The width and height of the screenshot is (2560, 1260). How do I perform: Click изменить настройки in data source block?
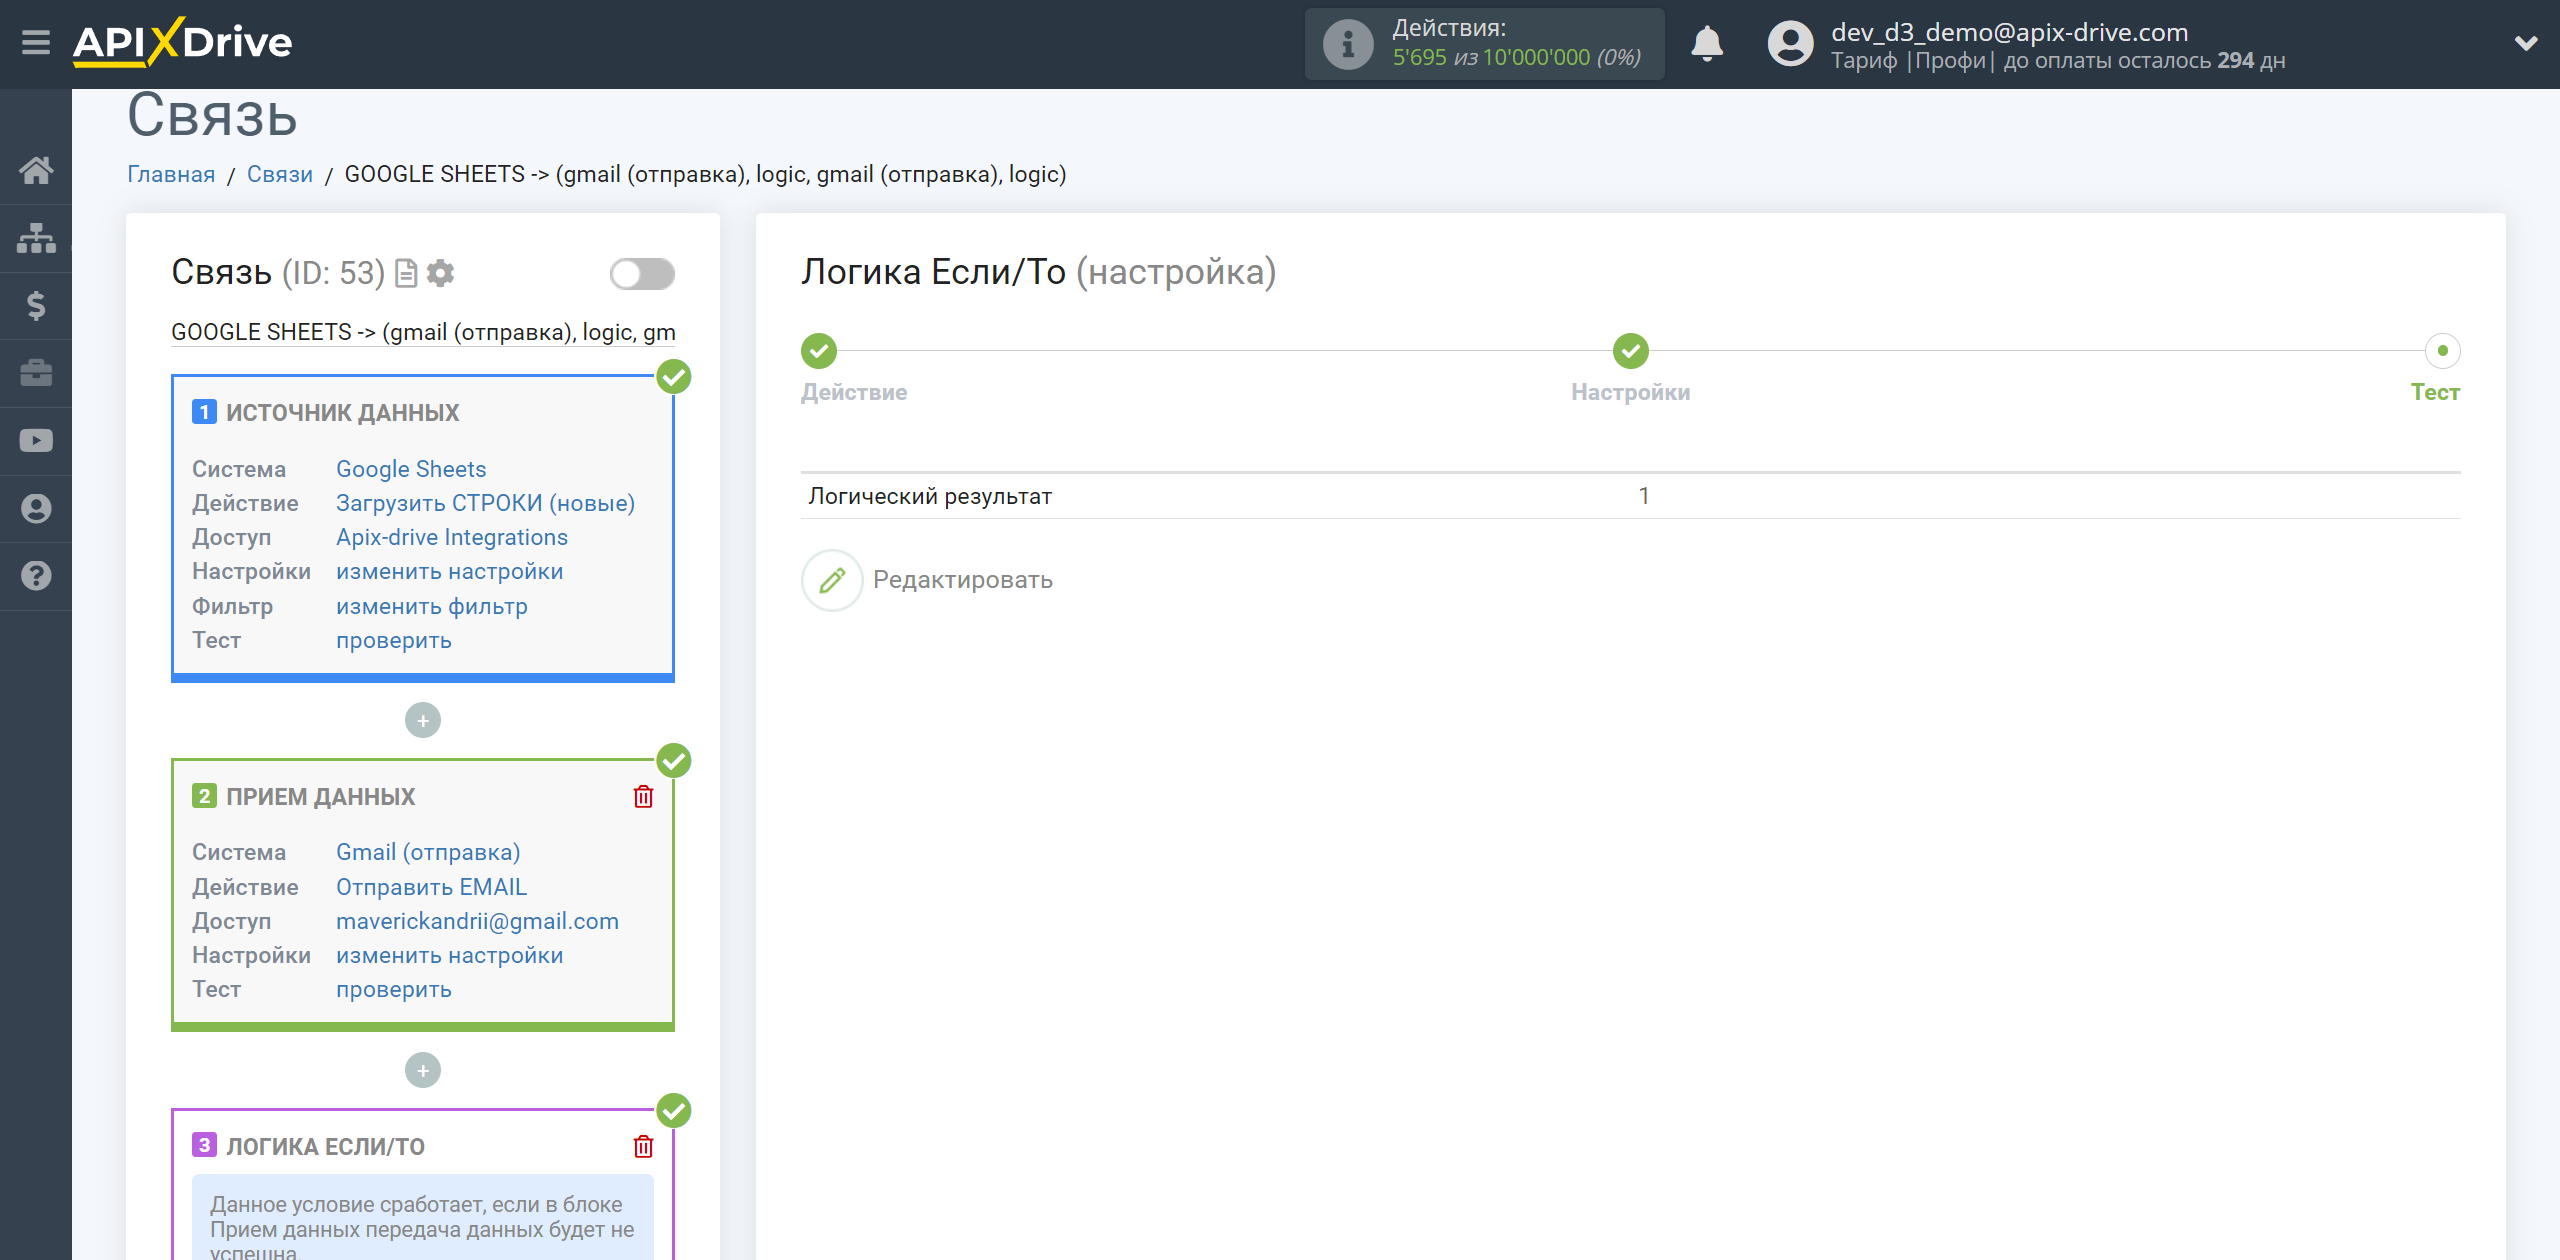coord(450,571)
